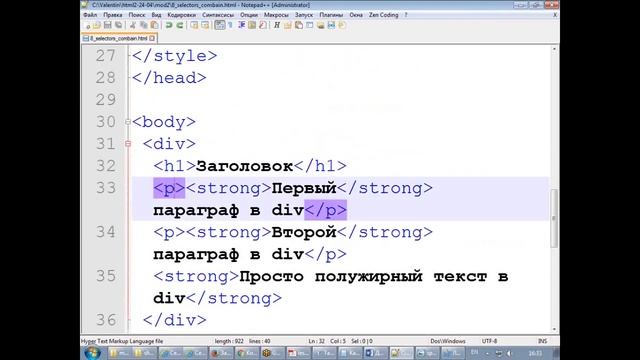
Task: Click the closing </div> tag on line 36
Action: tap(174, 320)
